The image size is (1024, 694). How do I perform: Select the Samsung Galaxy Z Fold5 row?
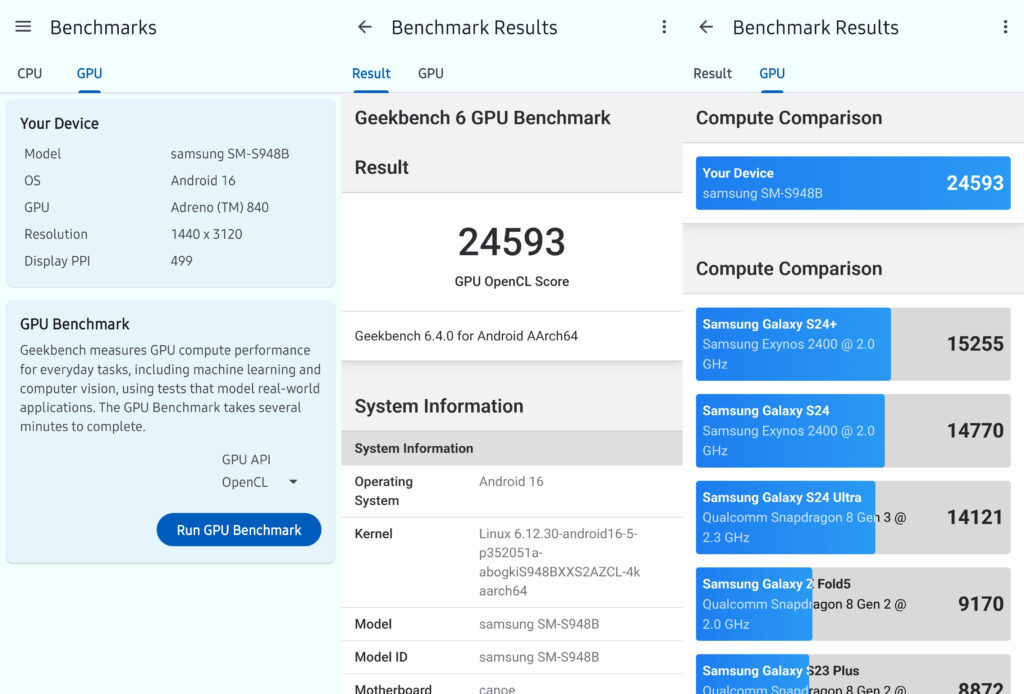tap(853, 604)
